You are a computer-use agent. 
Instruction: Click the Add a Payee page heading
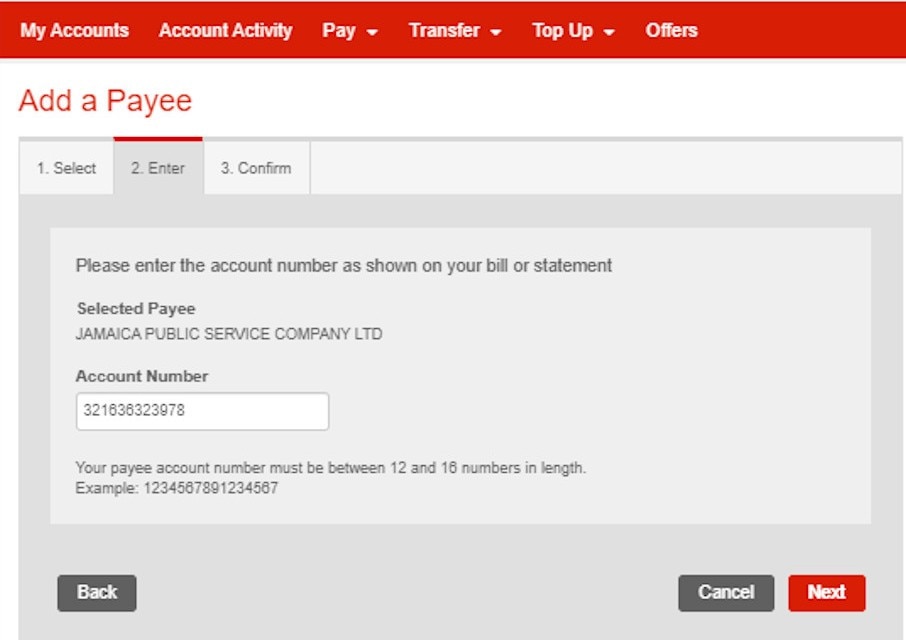(103, 101)
